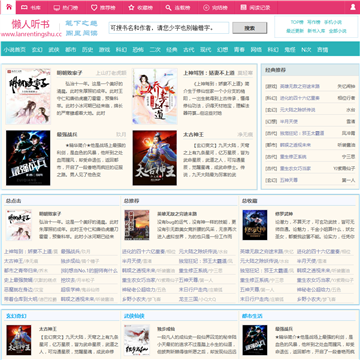This screenshot has width=360, height=360.
Task: Open 都市之青帝归来 in 总点击 list
Action: point(22,271)
